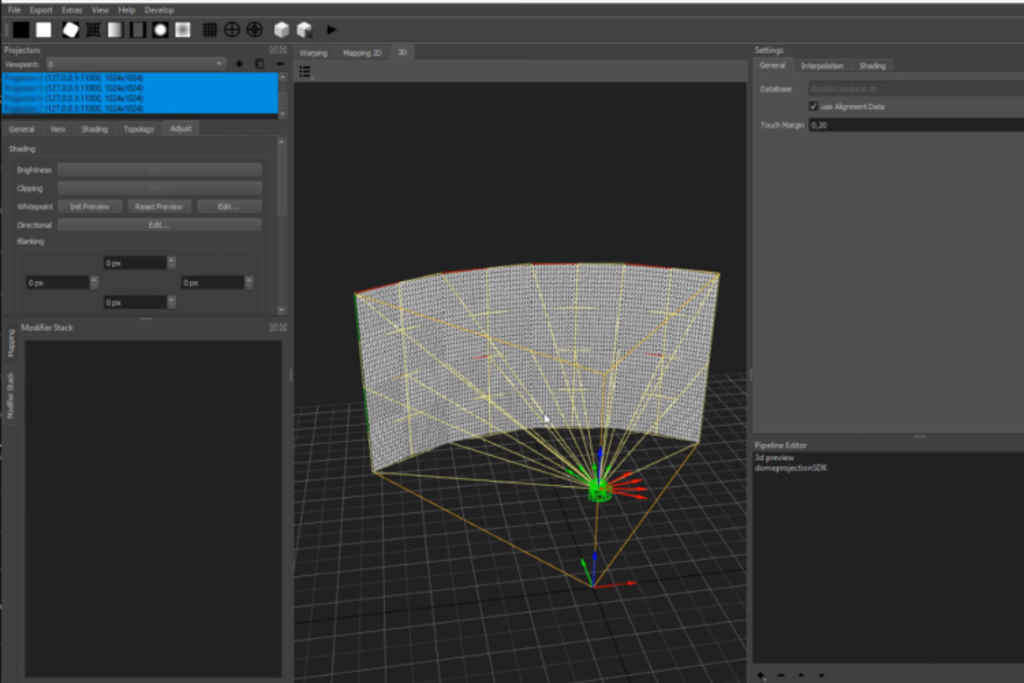1024x683 pixels.
Task: Click the white 3D cube toolbar icon
Action: (x=282, y=30)
